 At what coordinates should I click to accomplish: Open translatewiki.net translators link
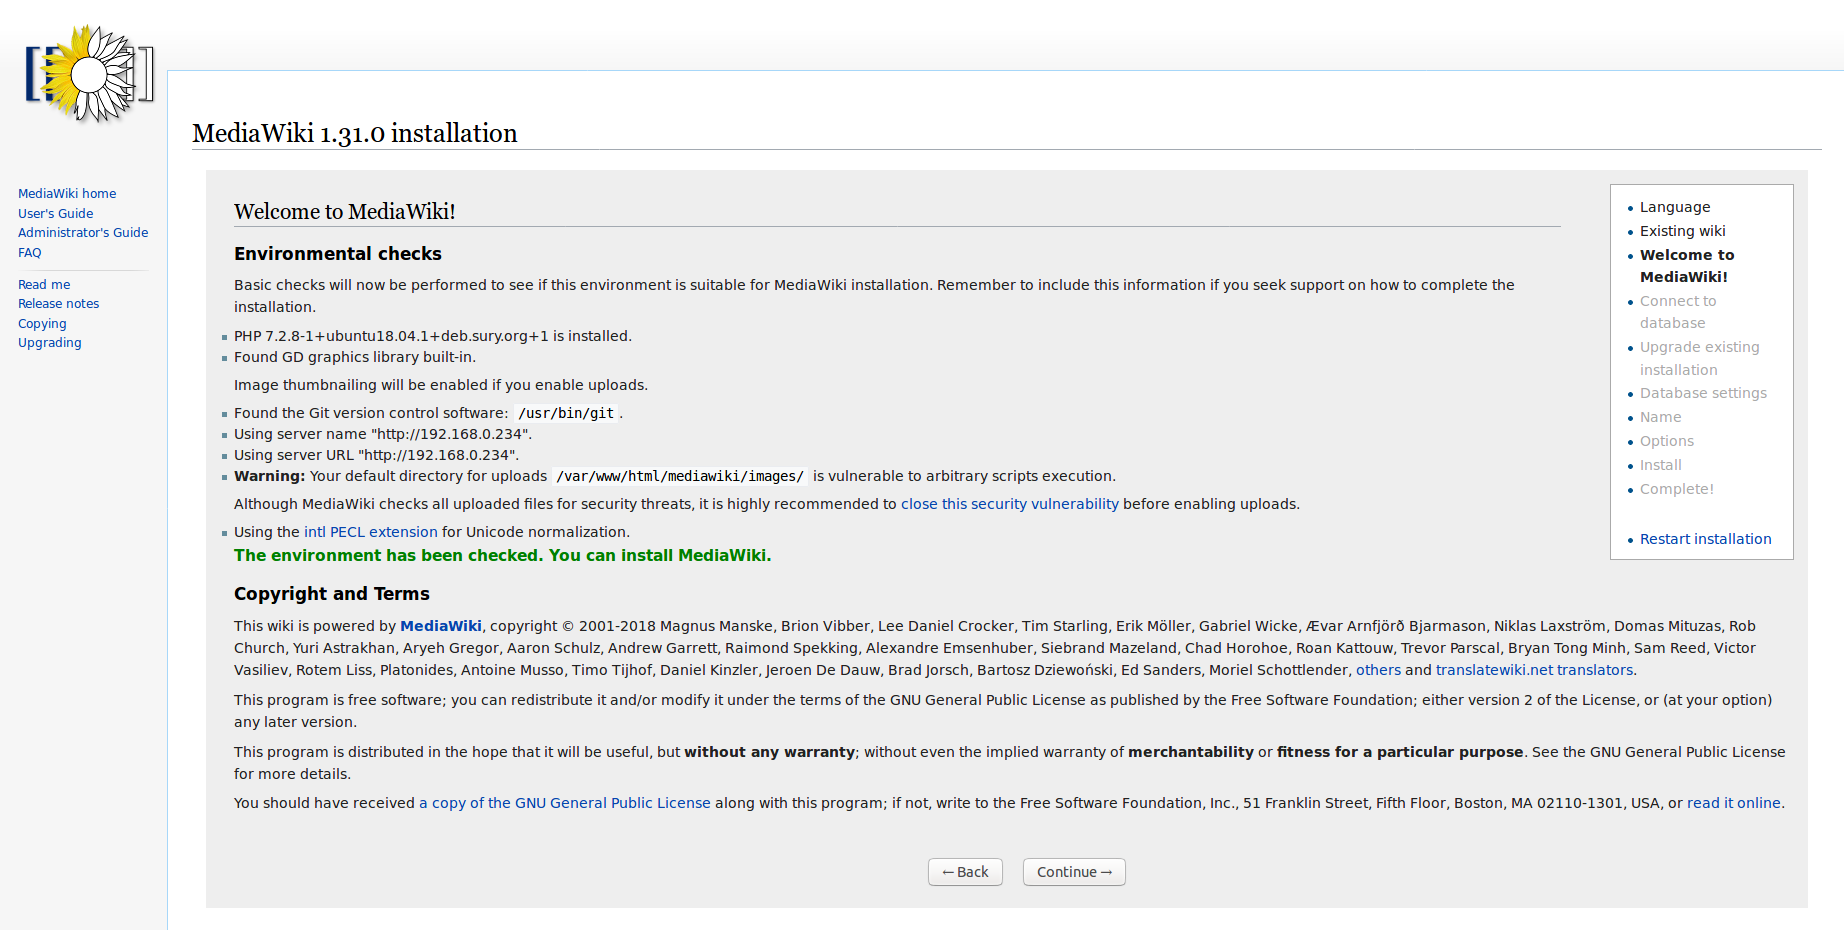tap(1534, 670)
